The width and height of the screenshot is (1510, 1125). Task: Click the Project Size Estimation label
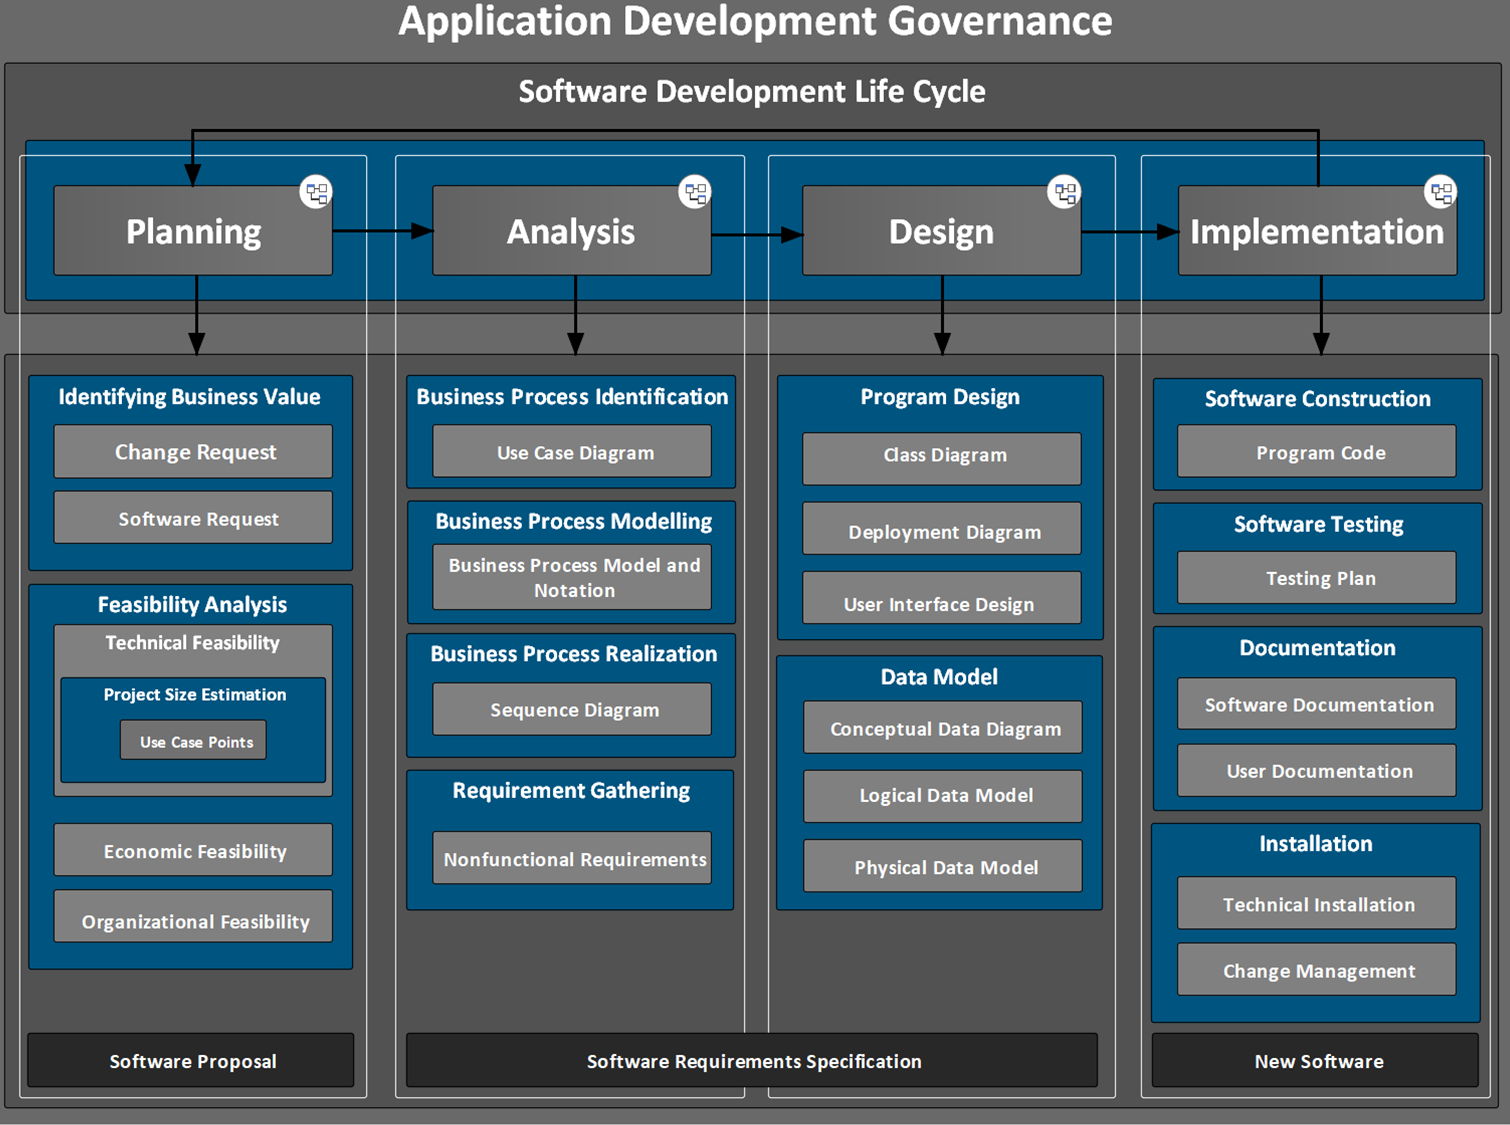pyautogui.click(x=194, y=694)
